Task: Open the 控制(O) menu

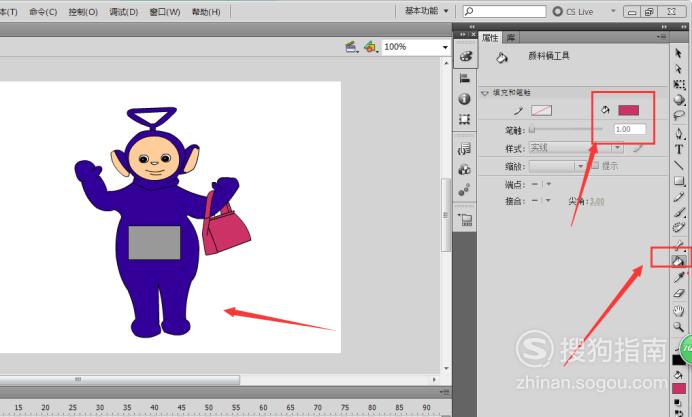Action: [83, 12]
